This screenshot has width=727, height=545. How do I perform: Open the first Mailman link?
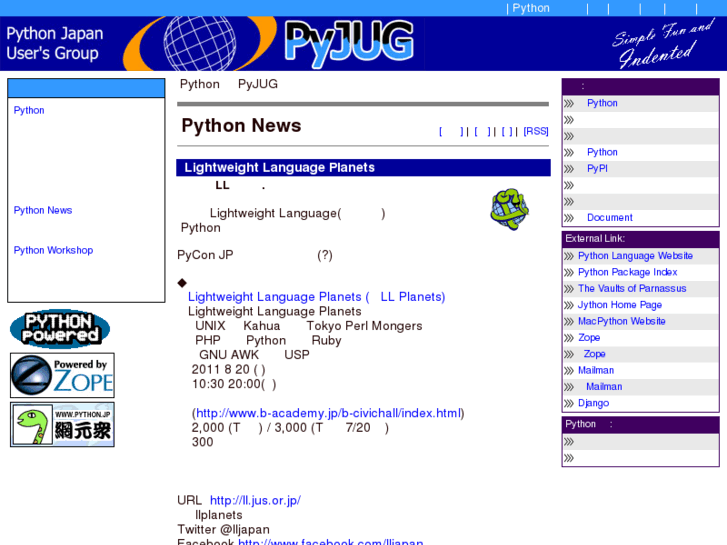(596, 370)
